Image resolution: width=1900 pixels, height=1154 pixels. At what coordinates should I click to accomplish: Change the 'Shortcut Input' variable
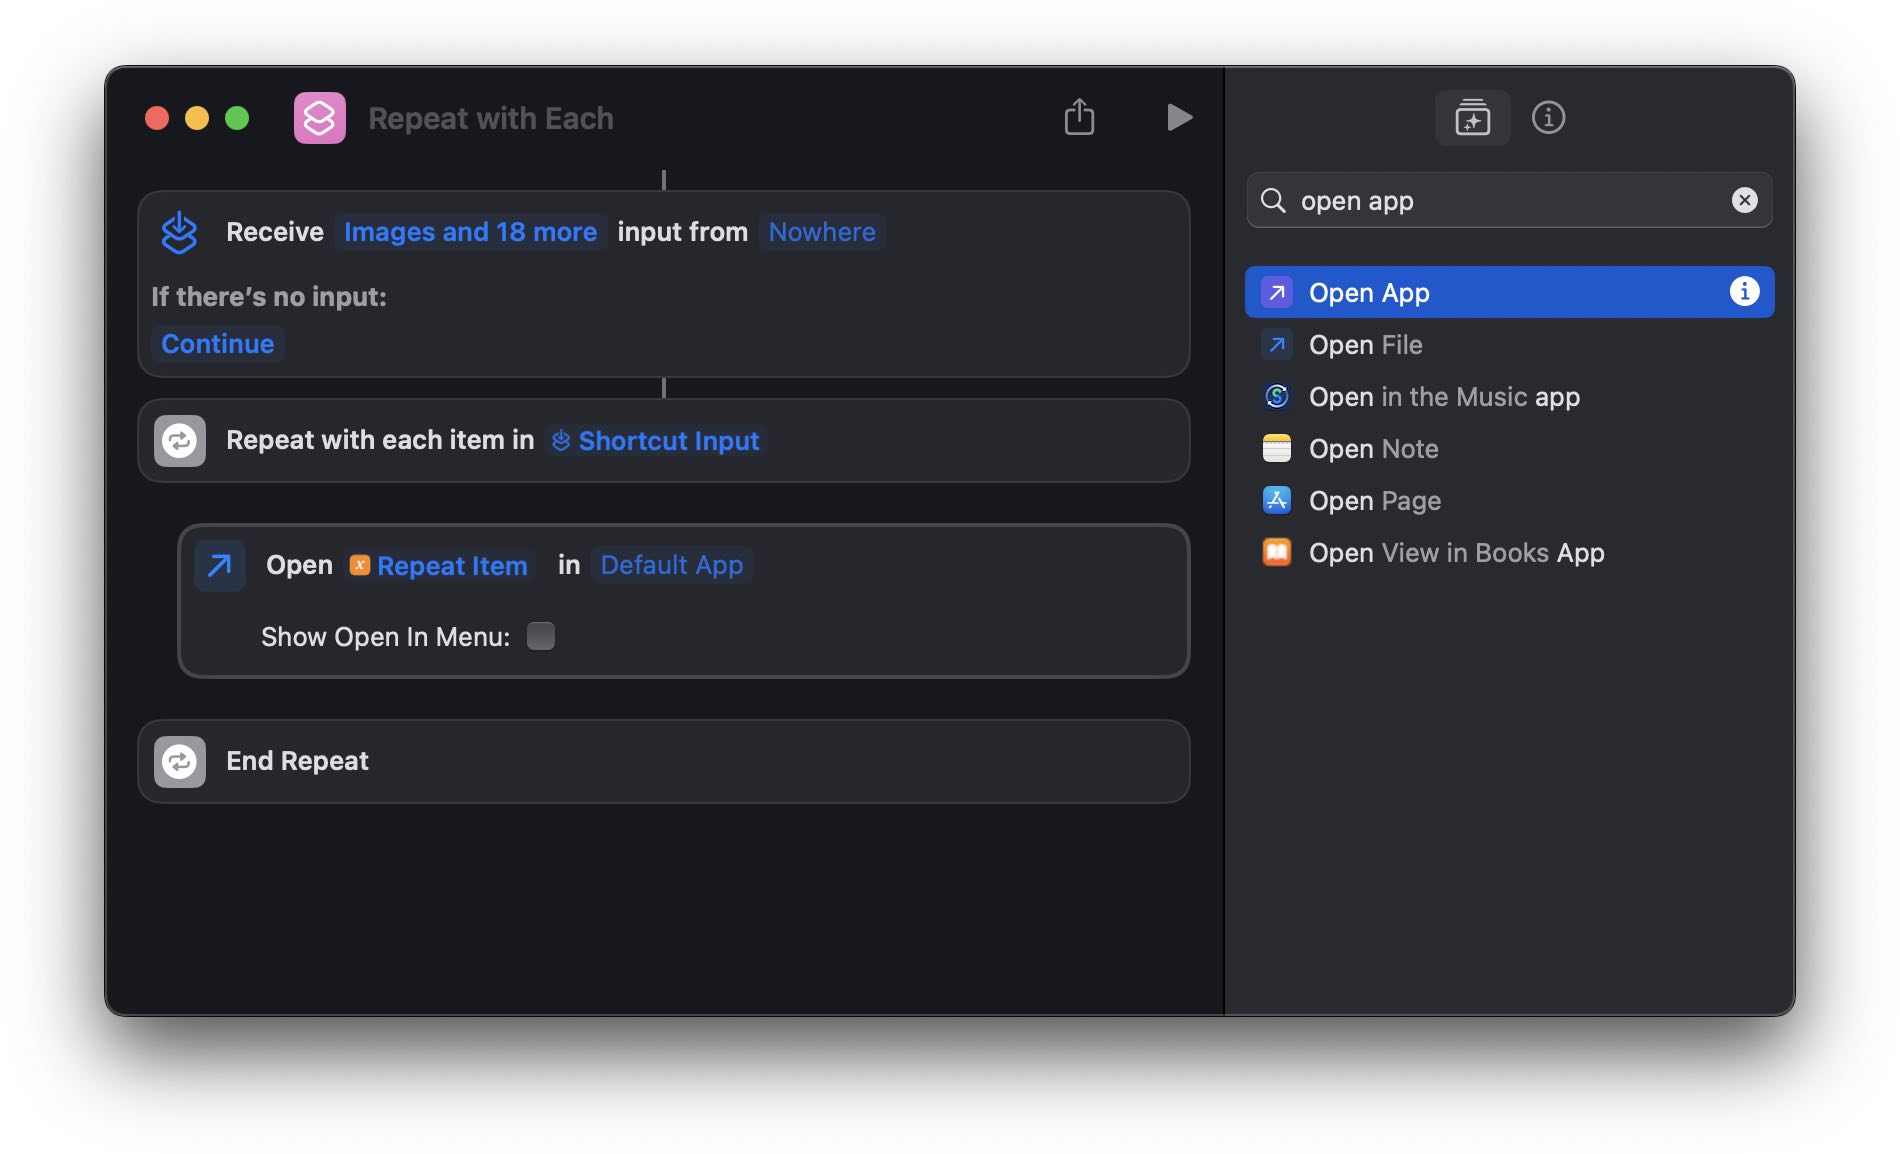657,441
